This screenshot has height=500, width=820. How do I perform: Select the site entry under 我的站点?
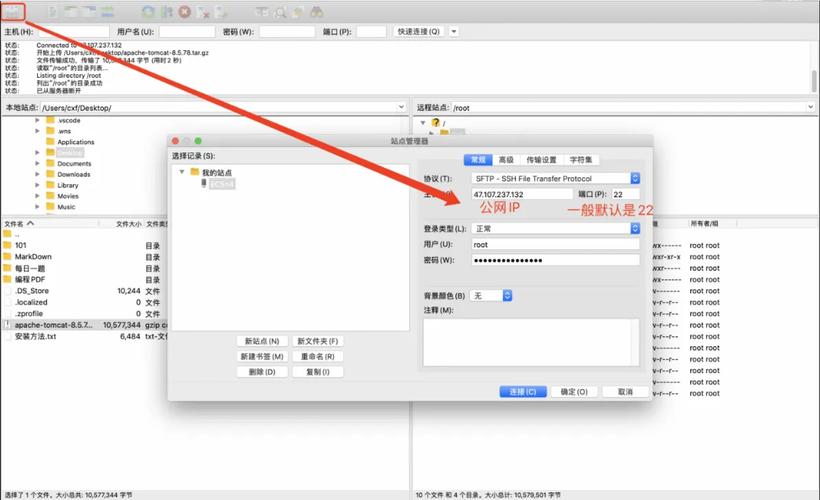(222, 184)
